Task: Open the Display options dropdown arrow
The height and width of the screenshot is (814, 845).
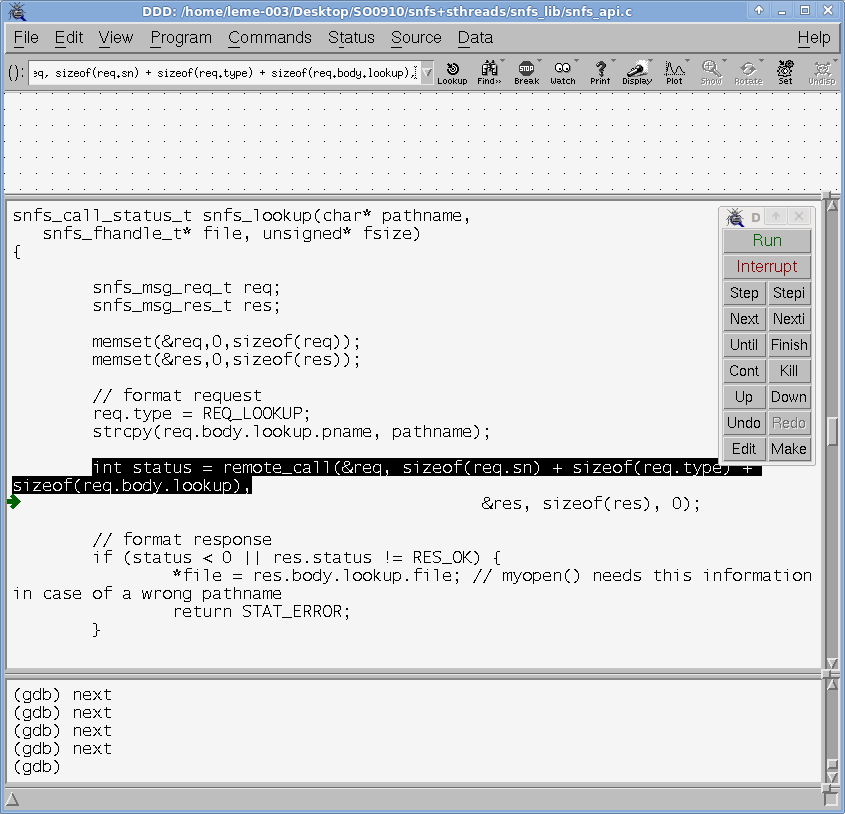Action: [650, 61]
